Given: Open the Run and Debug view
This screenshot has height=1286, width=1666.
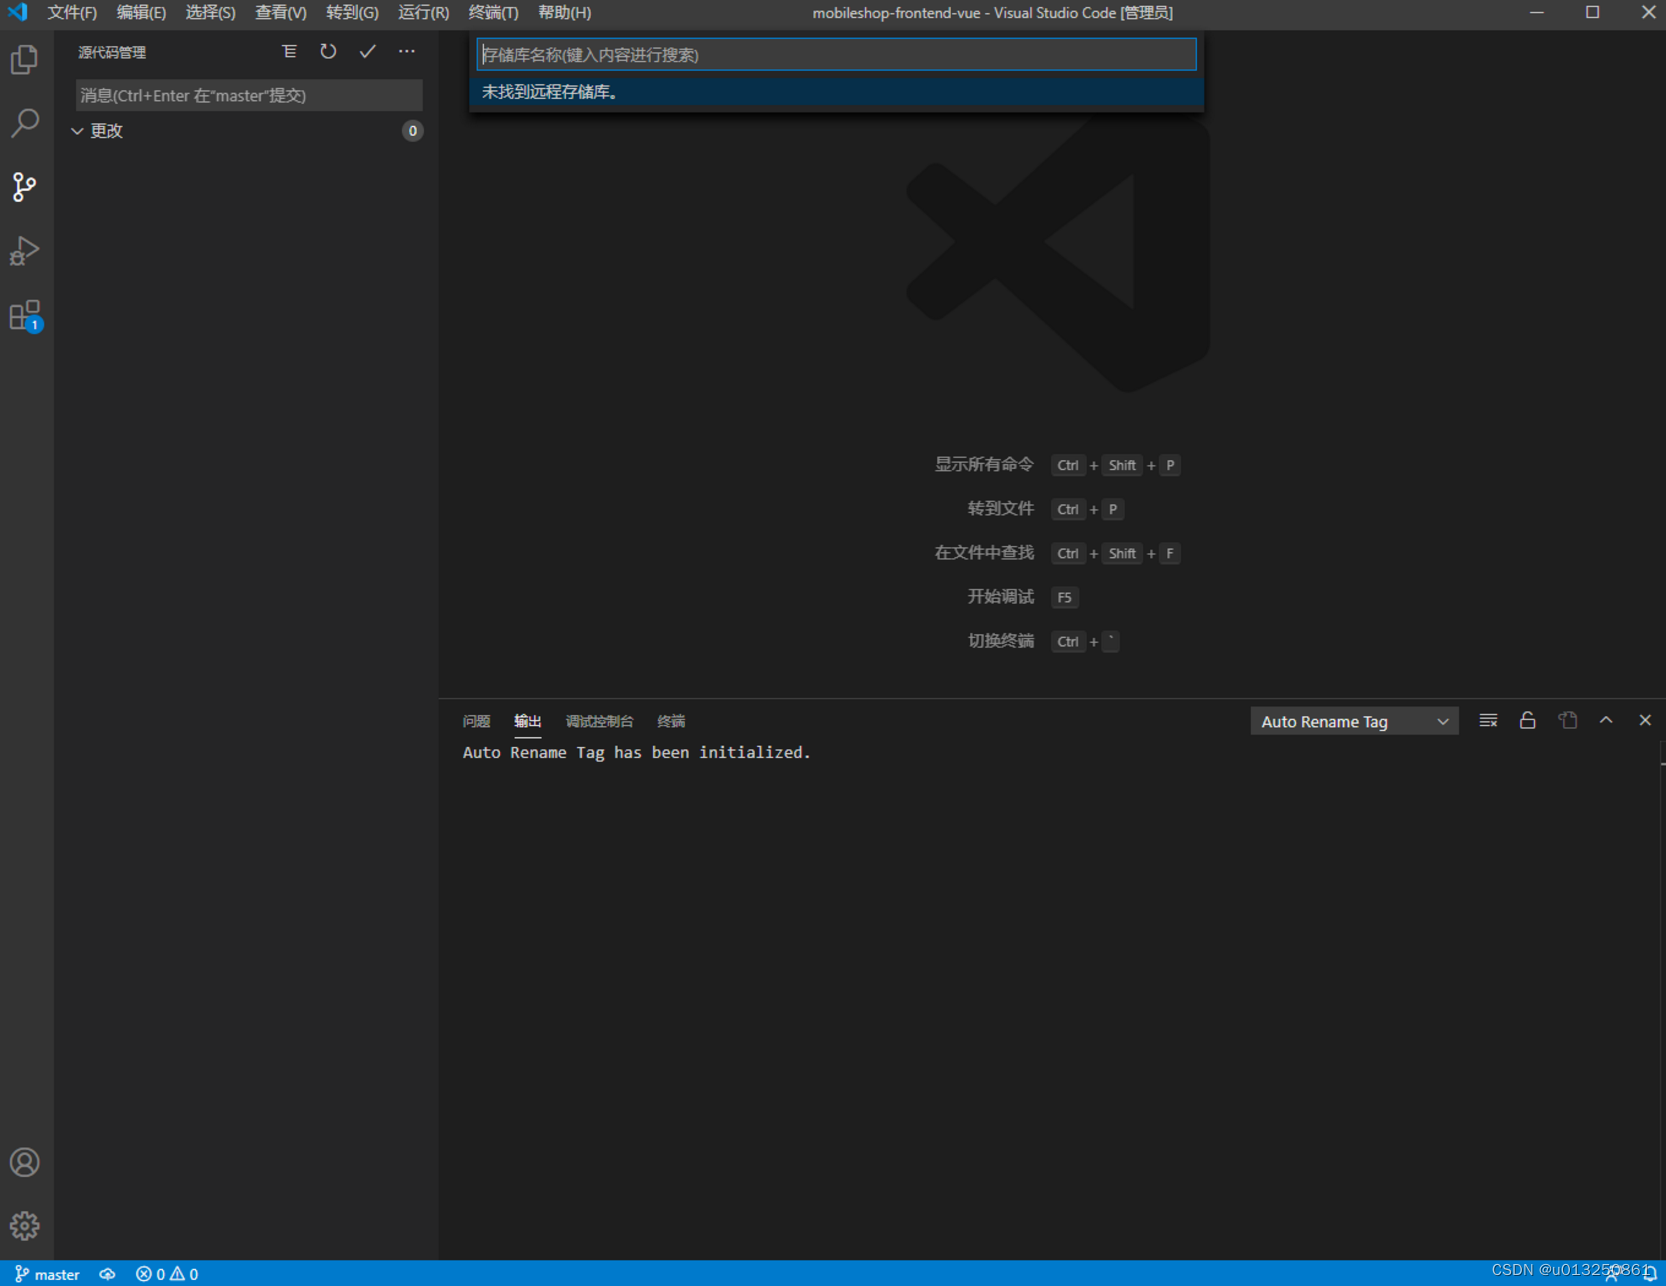Looking at the screenshot, I should coord(25,251).
